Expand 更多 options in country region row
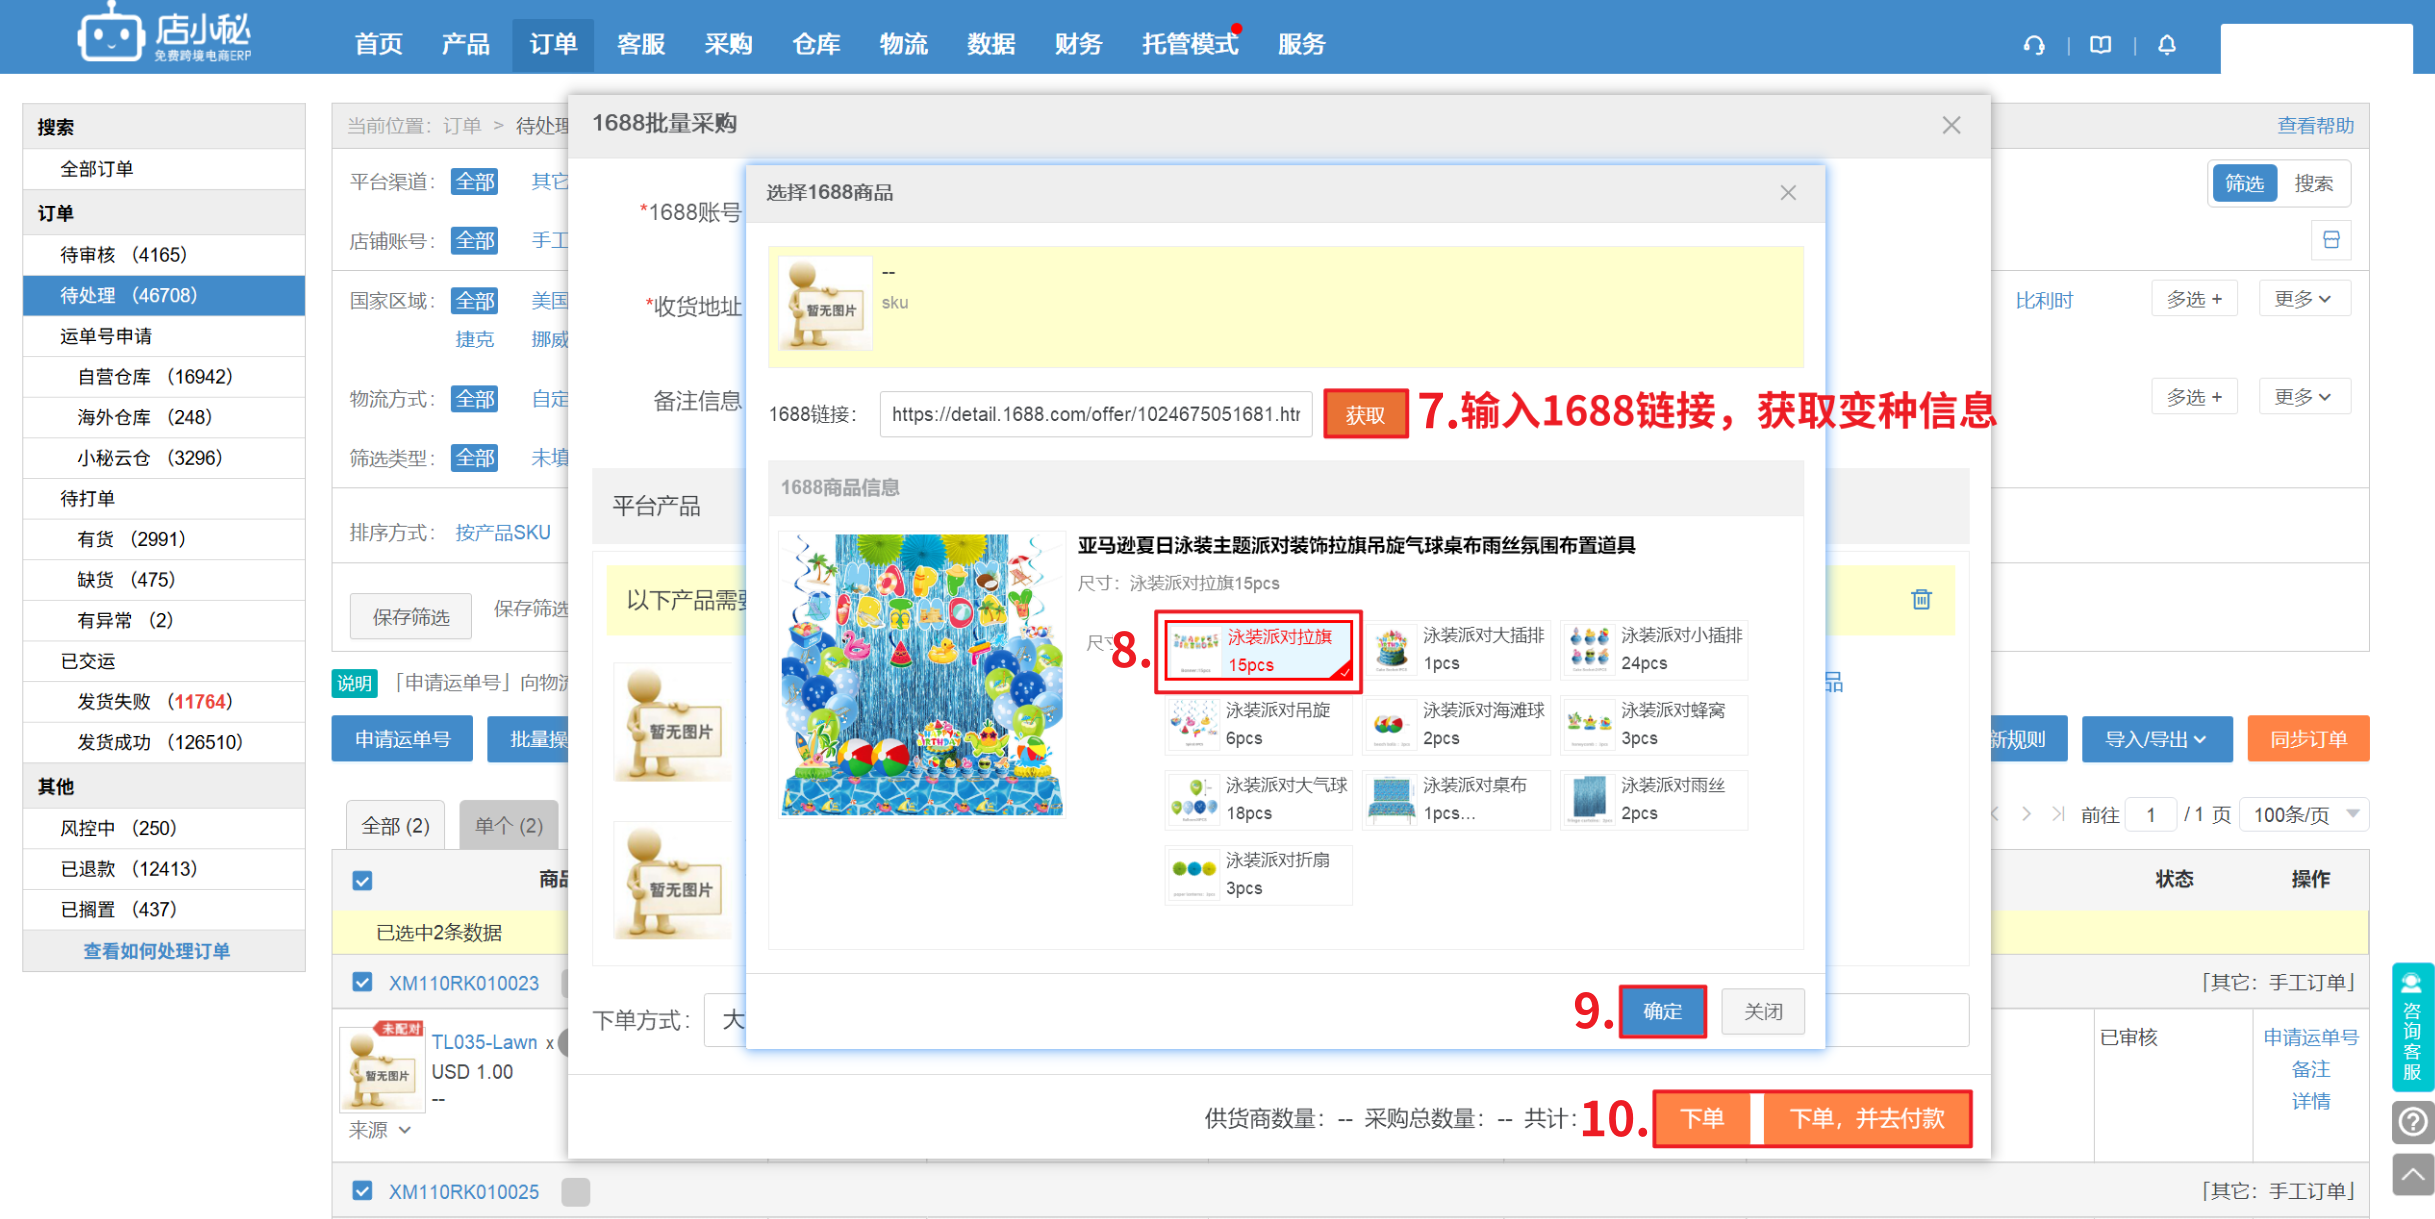The height and width of the screenshot is (1219, 2435). click(2302, 299)
